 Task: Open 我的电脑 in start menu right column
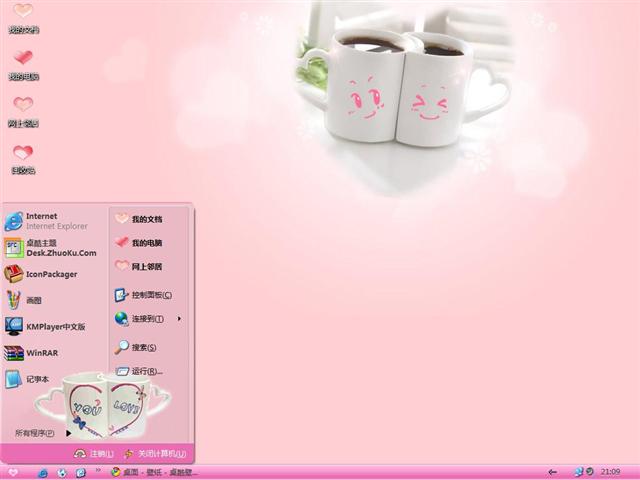[x=138, y=242]
